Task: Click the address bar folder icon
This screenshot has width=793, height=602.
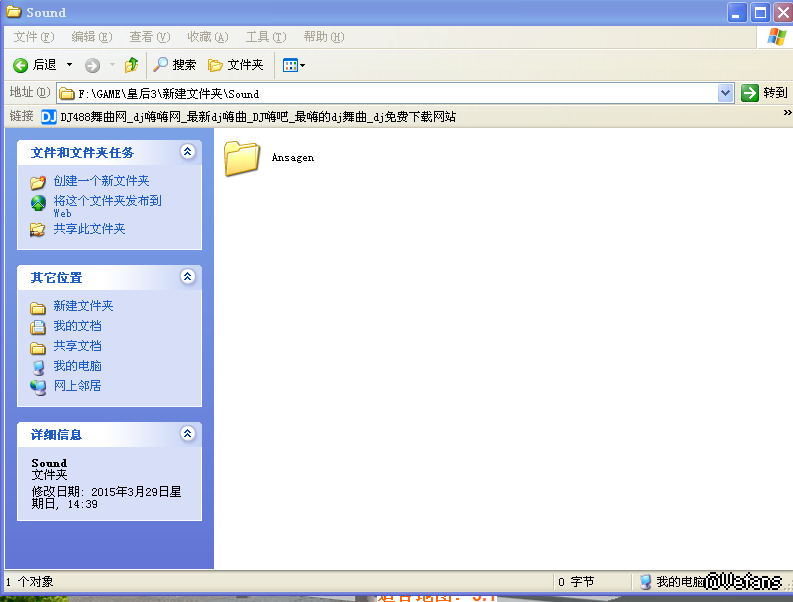Action: [x=67, y=94]
